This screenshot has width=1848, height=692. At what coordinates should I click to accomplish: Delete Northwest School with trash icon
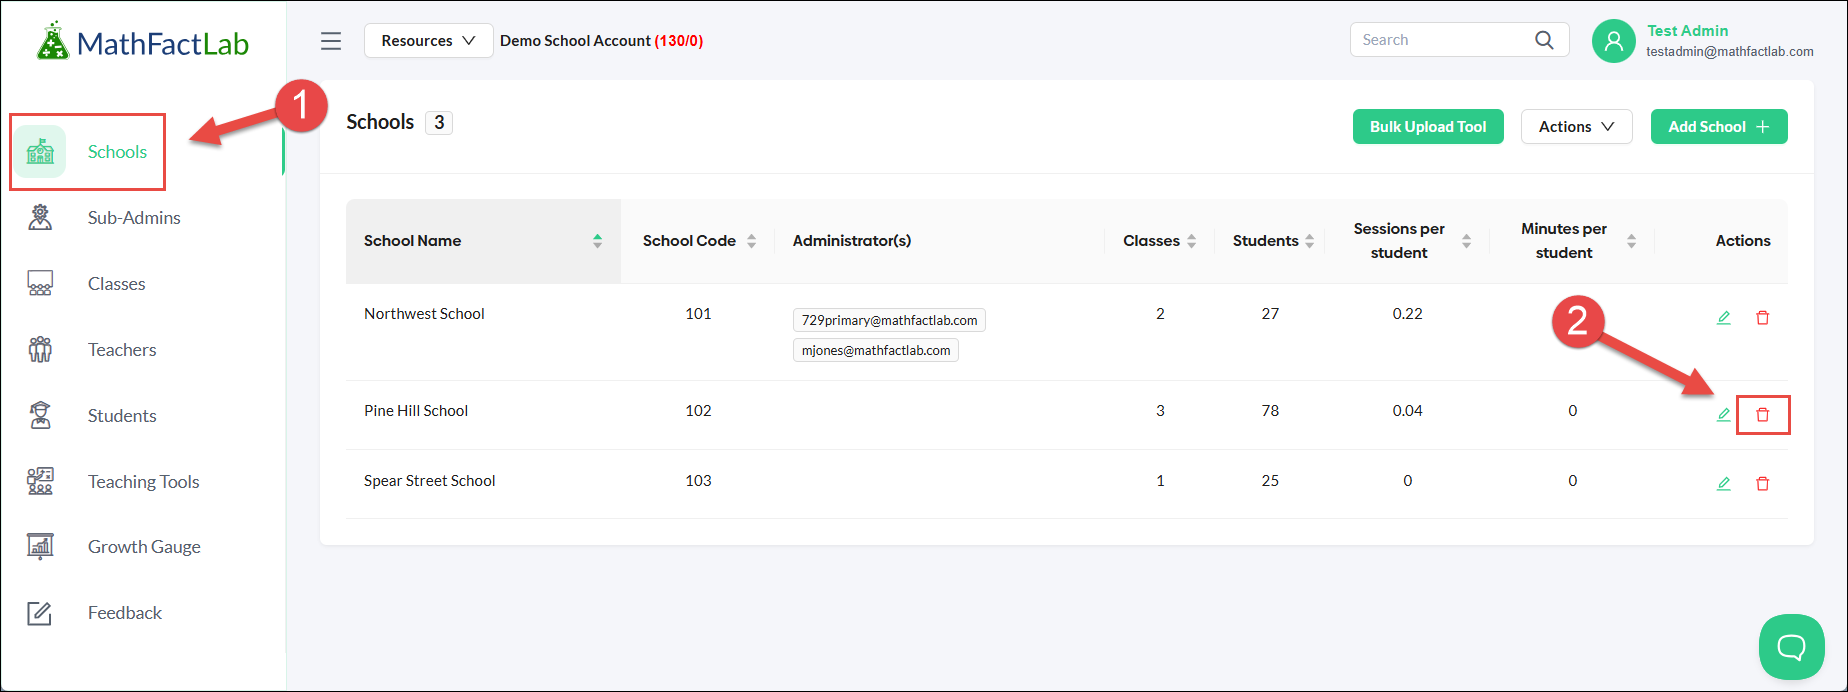point(1763,318)
